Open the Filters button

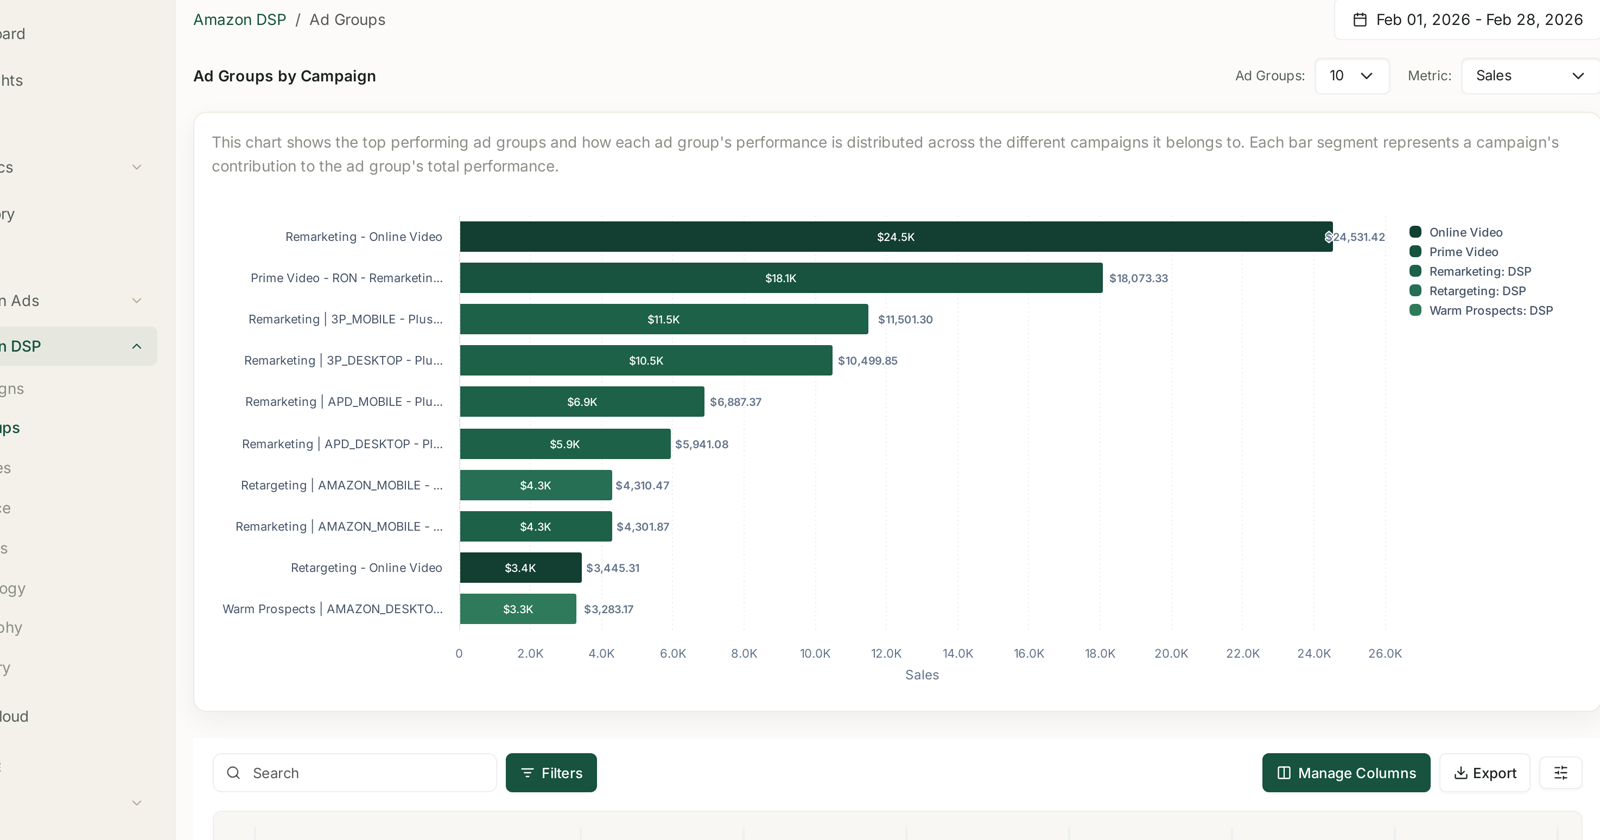(x=551, y=773)
